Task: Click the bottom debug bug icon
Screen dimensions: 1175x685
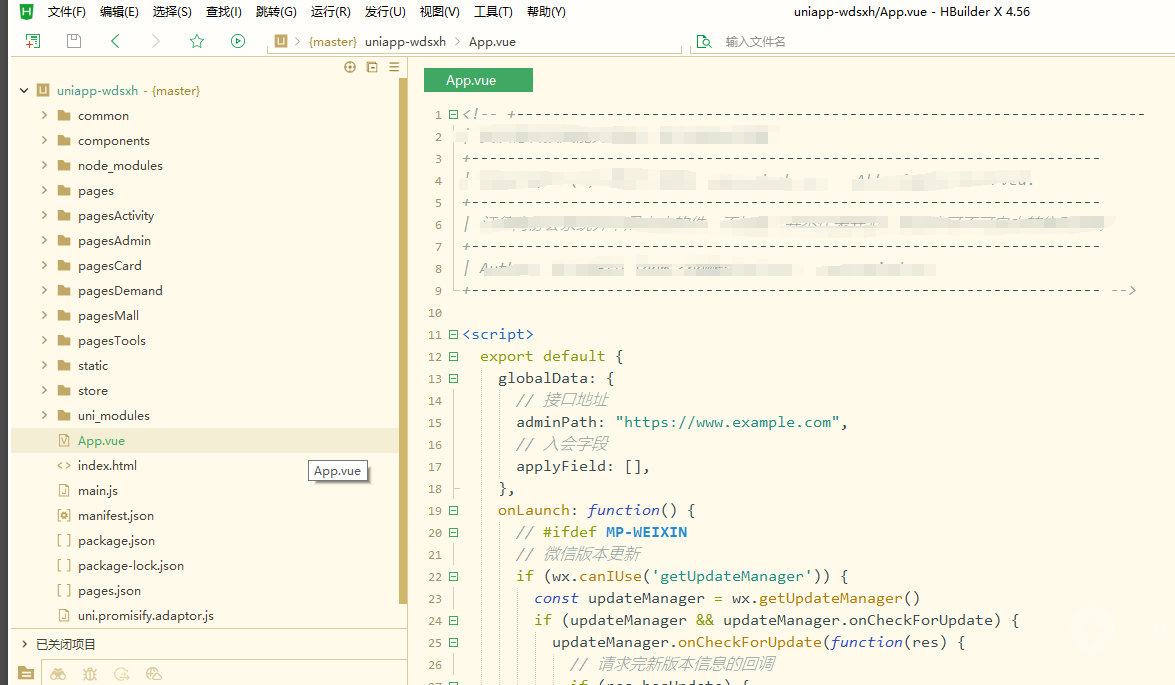Action: click(90, 674)
